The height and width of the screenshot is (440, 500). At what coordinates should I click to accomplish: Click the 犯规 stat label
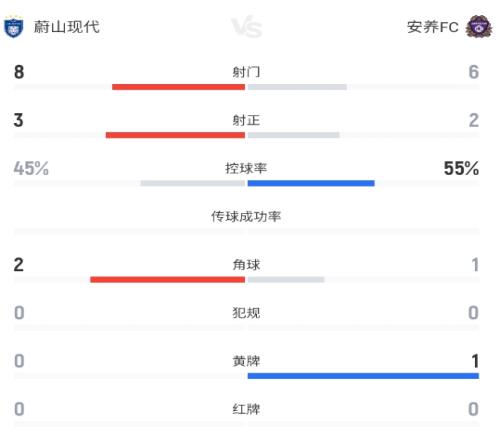pos(246,313)
